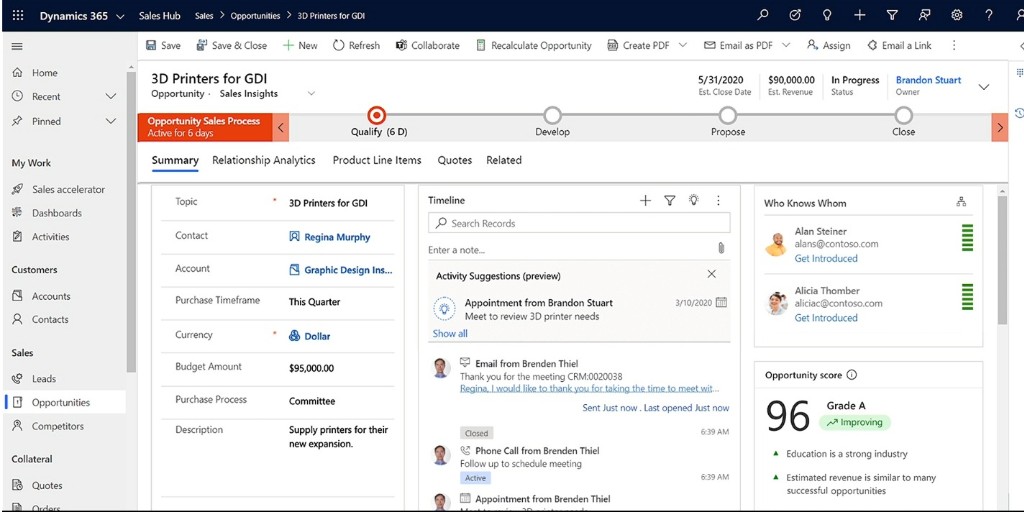The image size is (1024, 512).
Task: Click Show all activity suggestions
Action: pos(450,334)
